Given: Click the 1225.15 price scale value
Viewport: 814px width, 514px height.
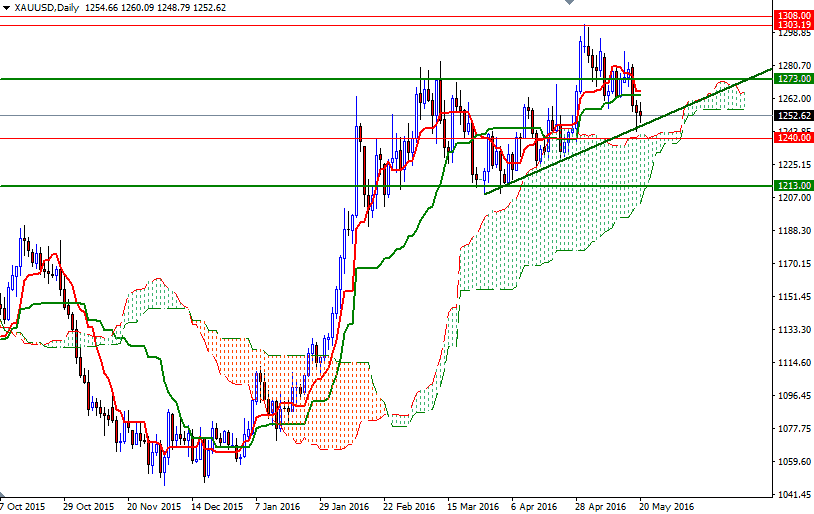Looking at the screenshot, I should pyautogui.click(x=794, y=165).
